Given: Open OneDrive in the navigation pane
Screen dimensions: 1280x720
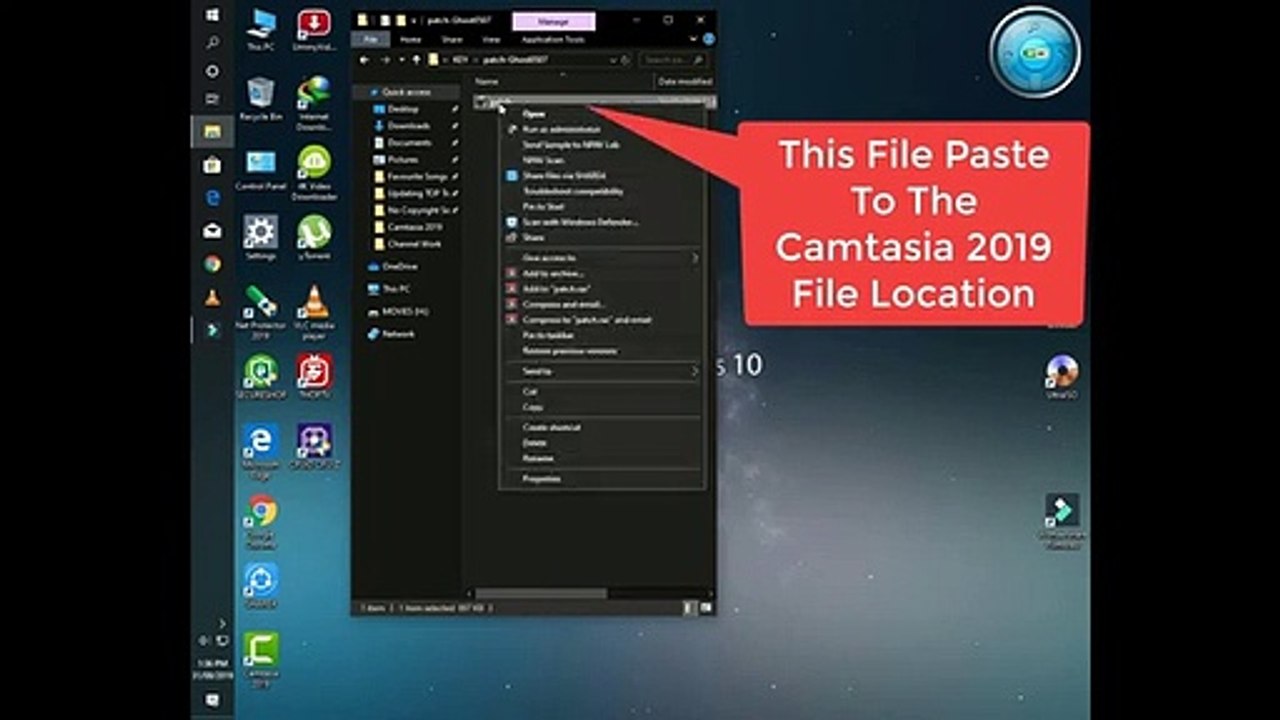Looking at the screenshot, I should pos(399,266).
